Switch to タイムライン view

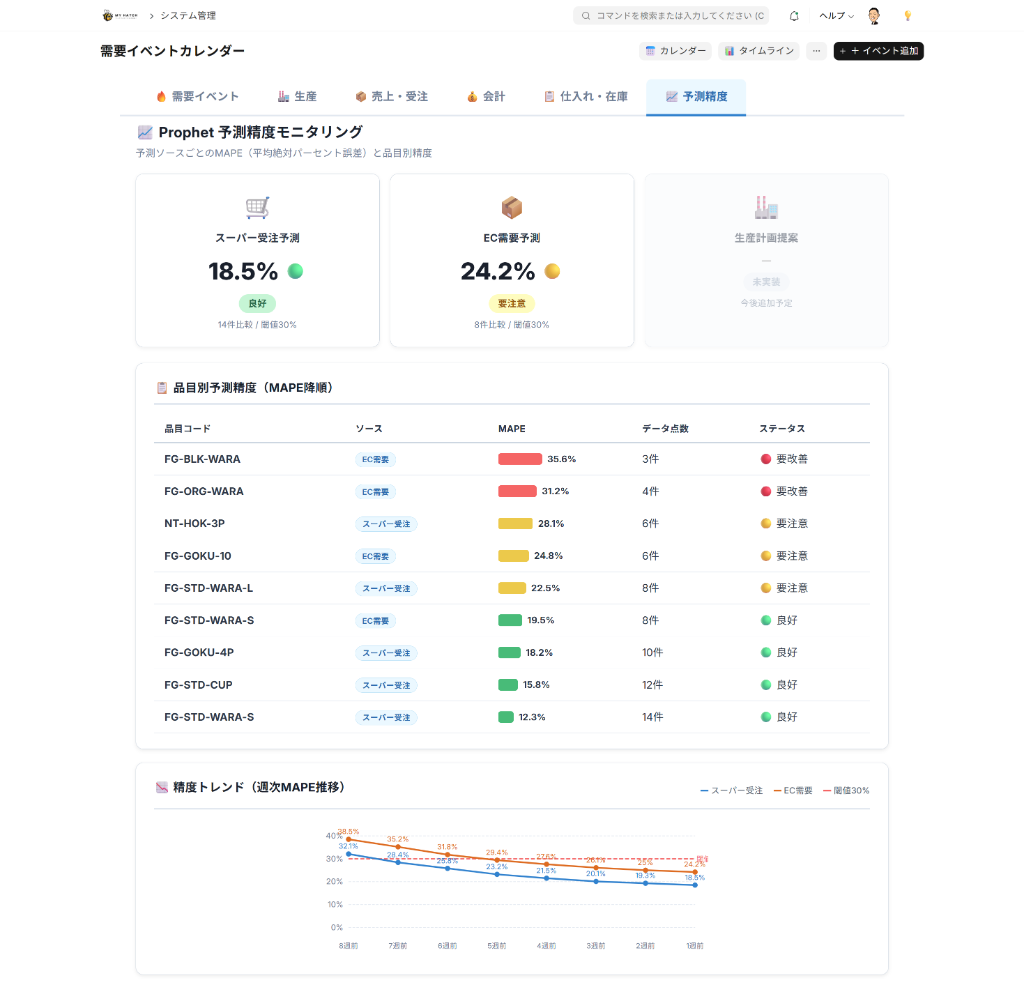[x=758, y=51]
